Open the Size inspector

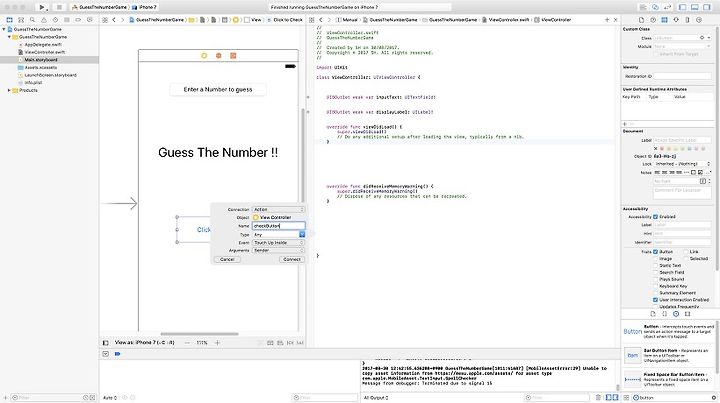pyautogui.click(x=687, y=20)
